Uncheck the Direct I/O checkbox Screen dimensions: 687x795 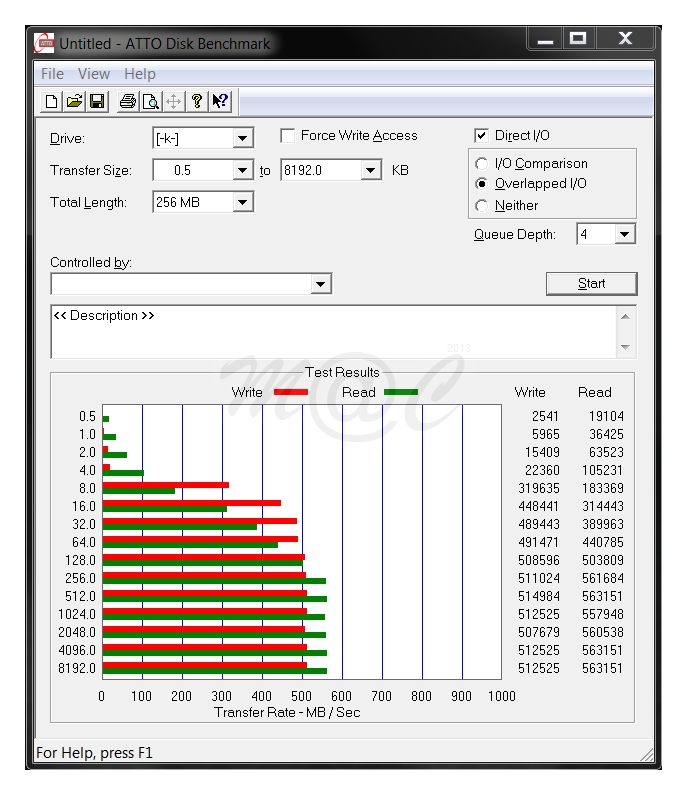(481, 135)
